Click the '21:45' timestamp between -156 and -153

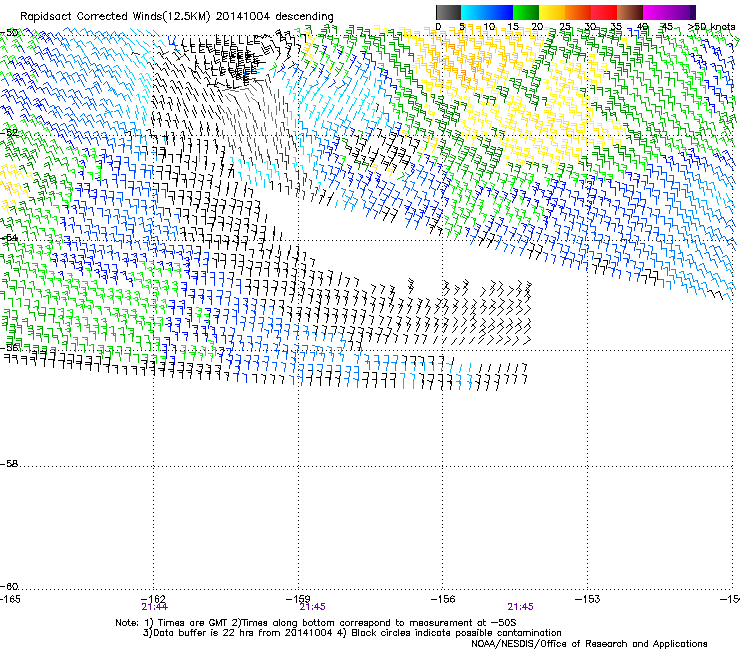[521, 607]
